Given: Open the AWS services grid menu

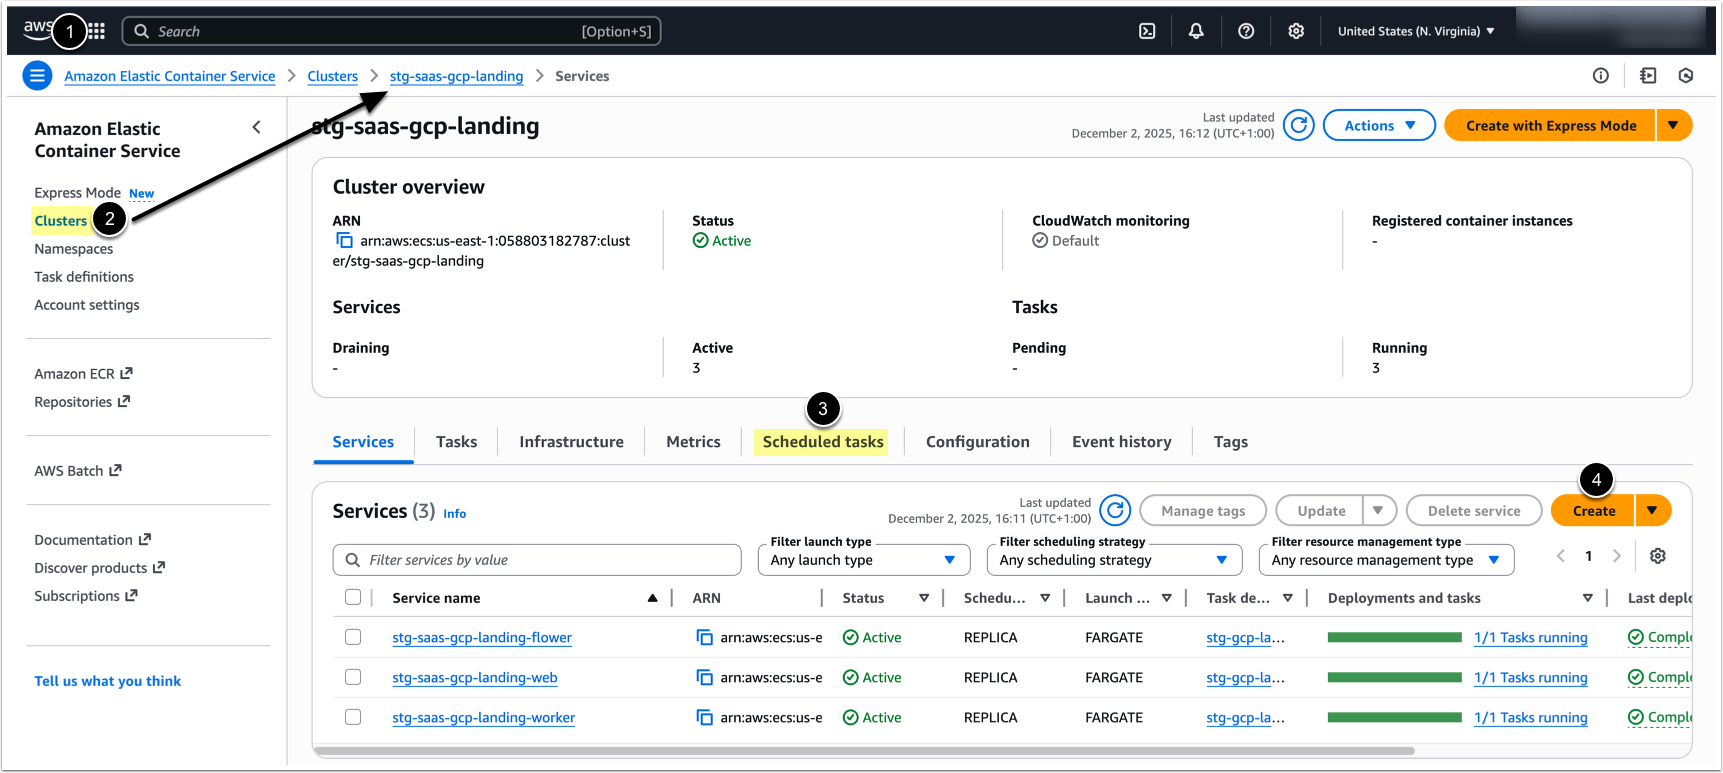Looking at the screenshot, I should [x=97, y=31].
